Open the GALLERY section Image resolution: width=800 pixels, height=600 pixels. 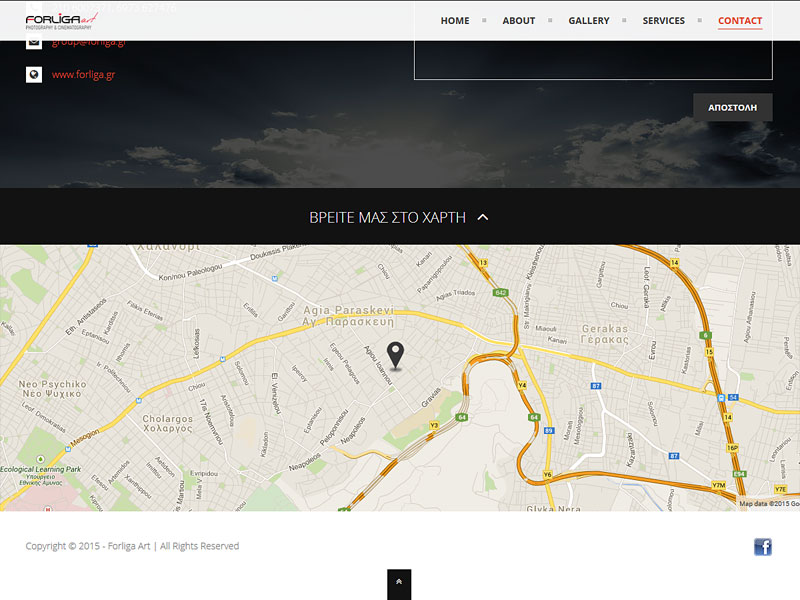(x=589, y=21)
